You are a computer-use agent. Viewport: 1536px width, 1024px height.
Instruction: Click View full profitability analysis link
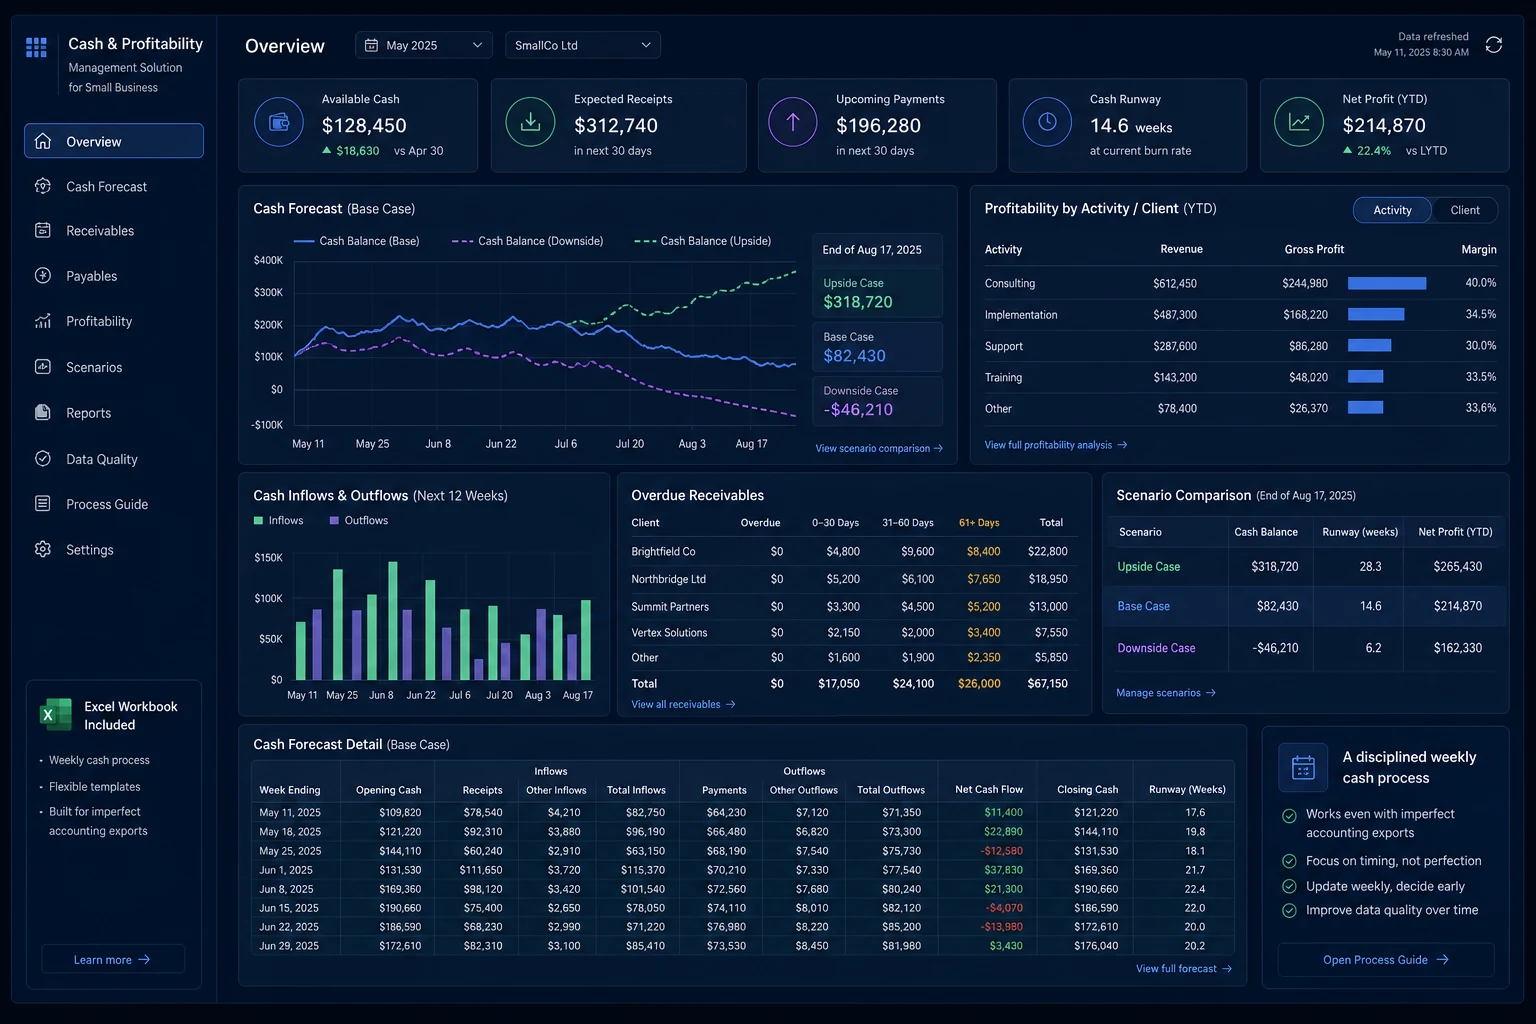coord(1056,445)
